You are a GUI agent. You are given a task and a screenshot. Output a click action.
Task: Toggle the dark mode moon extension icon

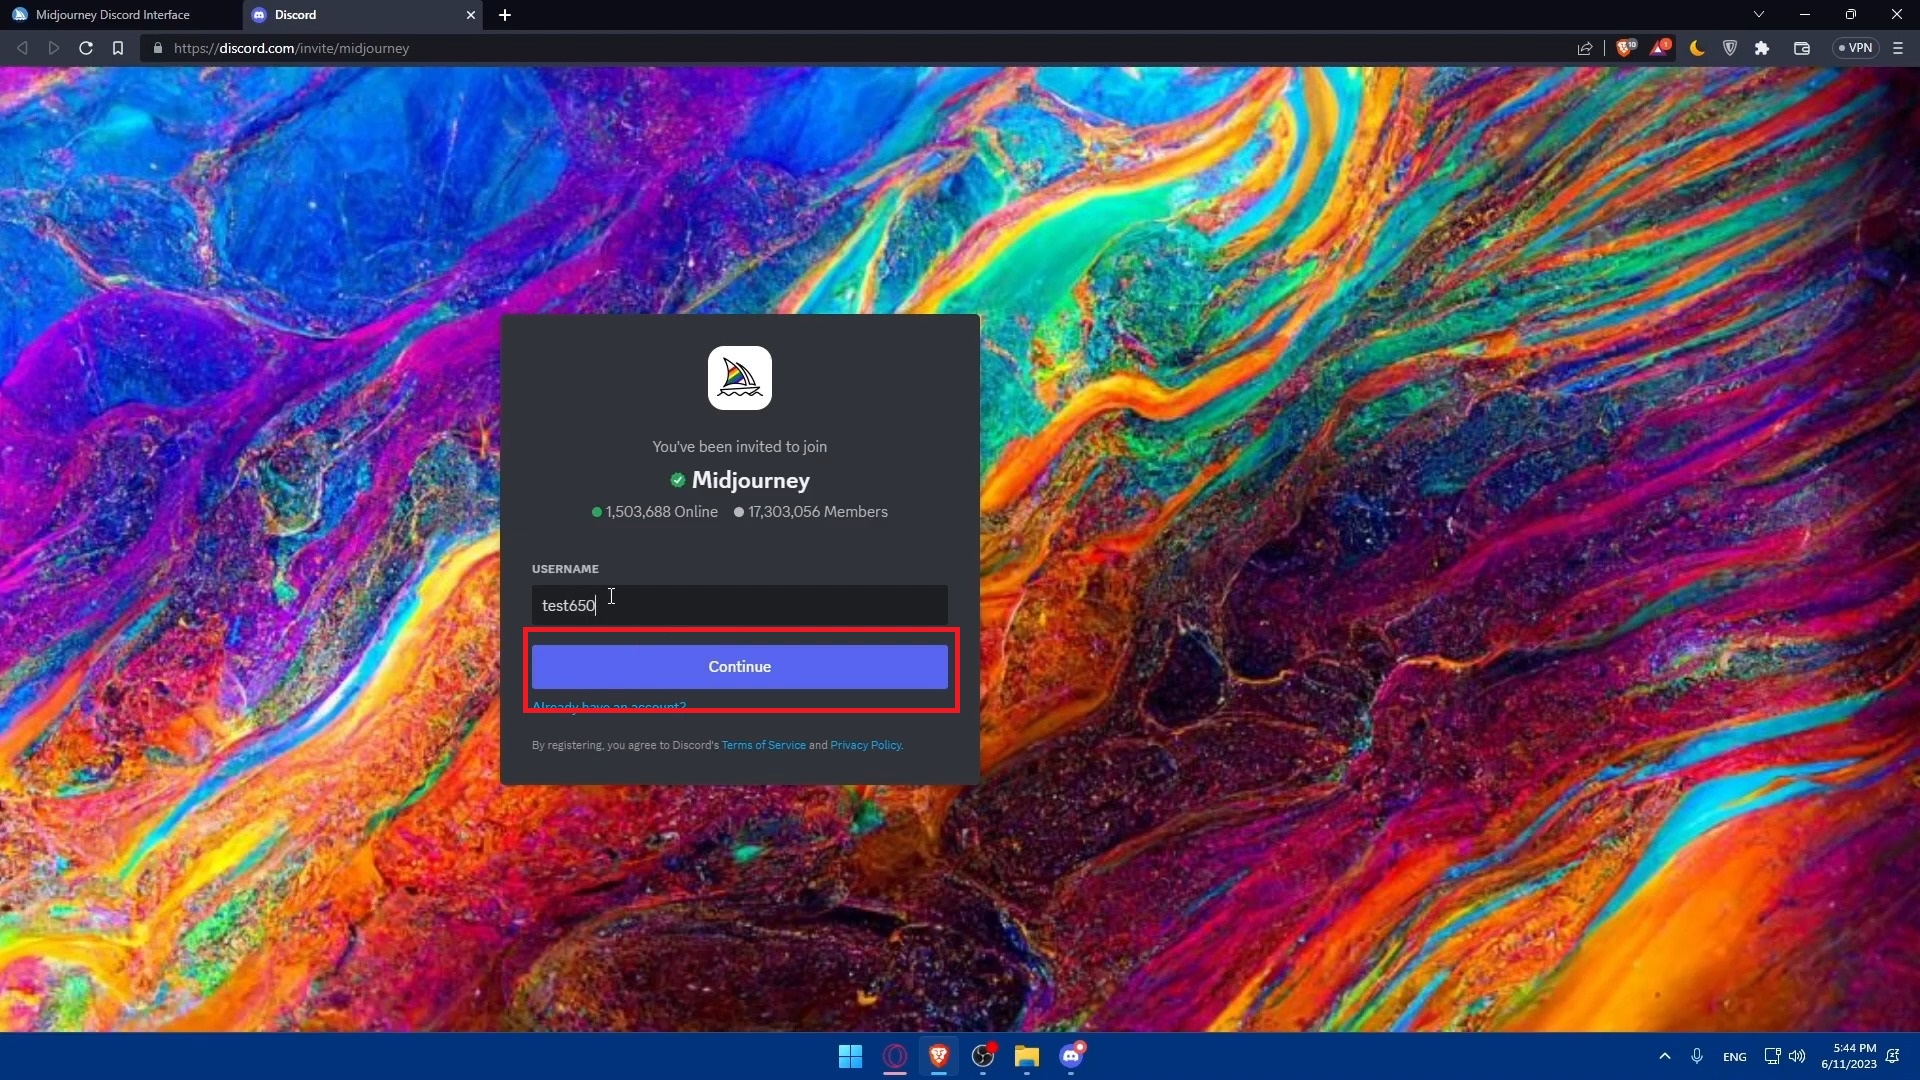[1697, 48]
